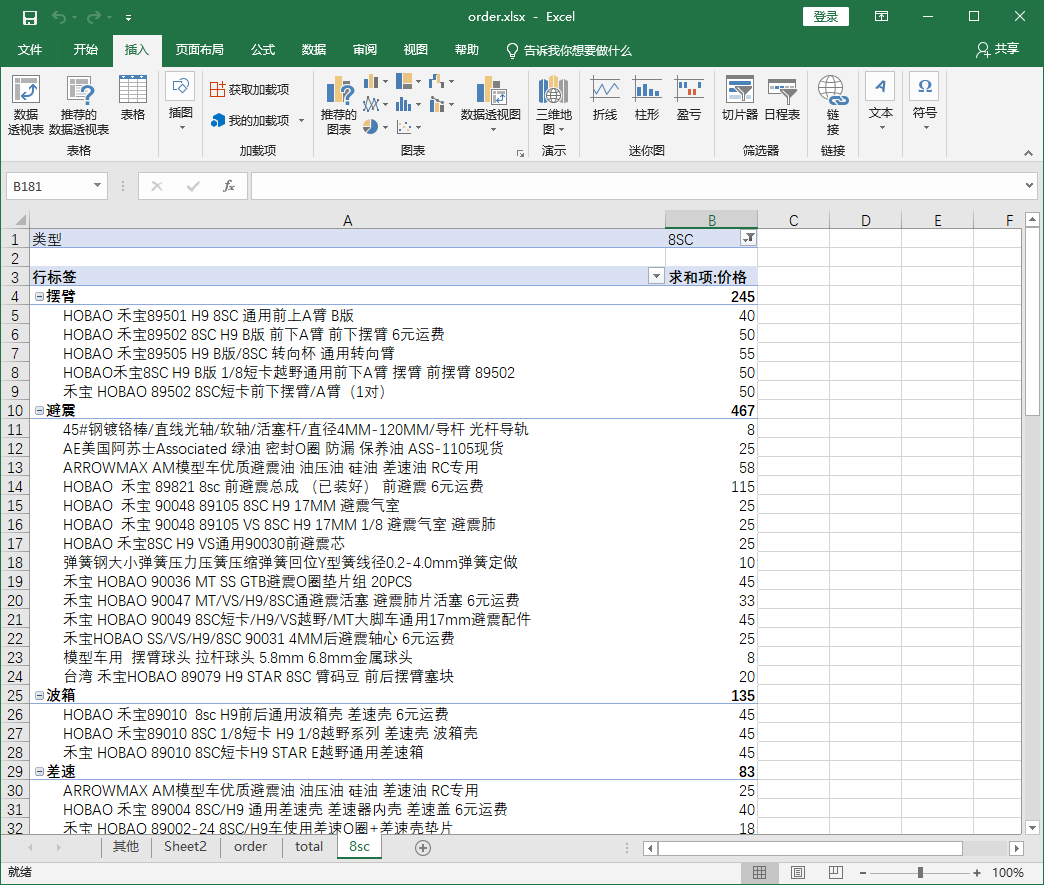
Task: Insert a line or area chart
Action: [376, 105]
